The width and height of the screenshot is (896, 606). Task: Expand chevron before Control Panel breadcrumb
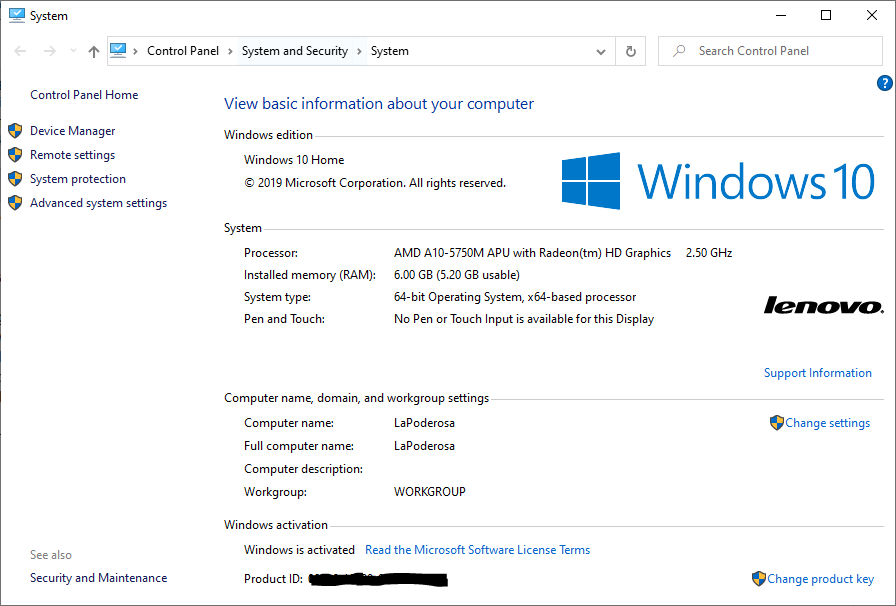[135, 51]
